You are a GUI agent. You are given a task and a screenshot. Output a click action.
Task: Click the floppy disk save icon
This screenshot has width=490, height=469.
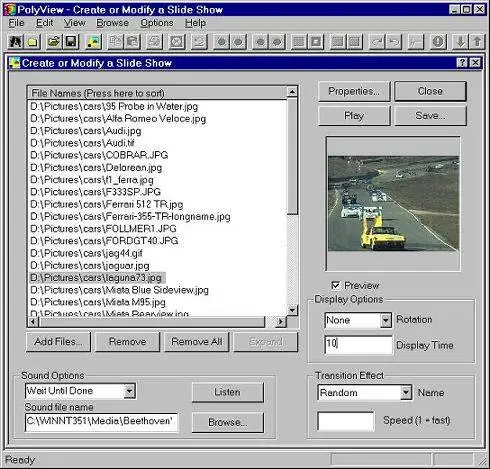pos(71,42)
